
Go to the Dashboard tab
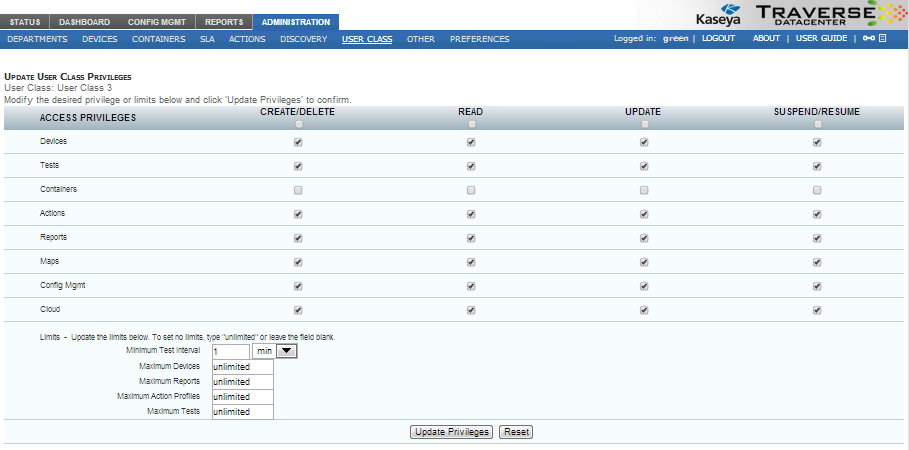tap(84, 22)
